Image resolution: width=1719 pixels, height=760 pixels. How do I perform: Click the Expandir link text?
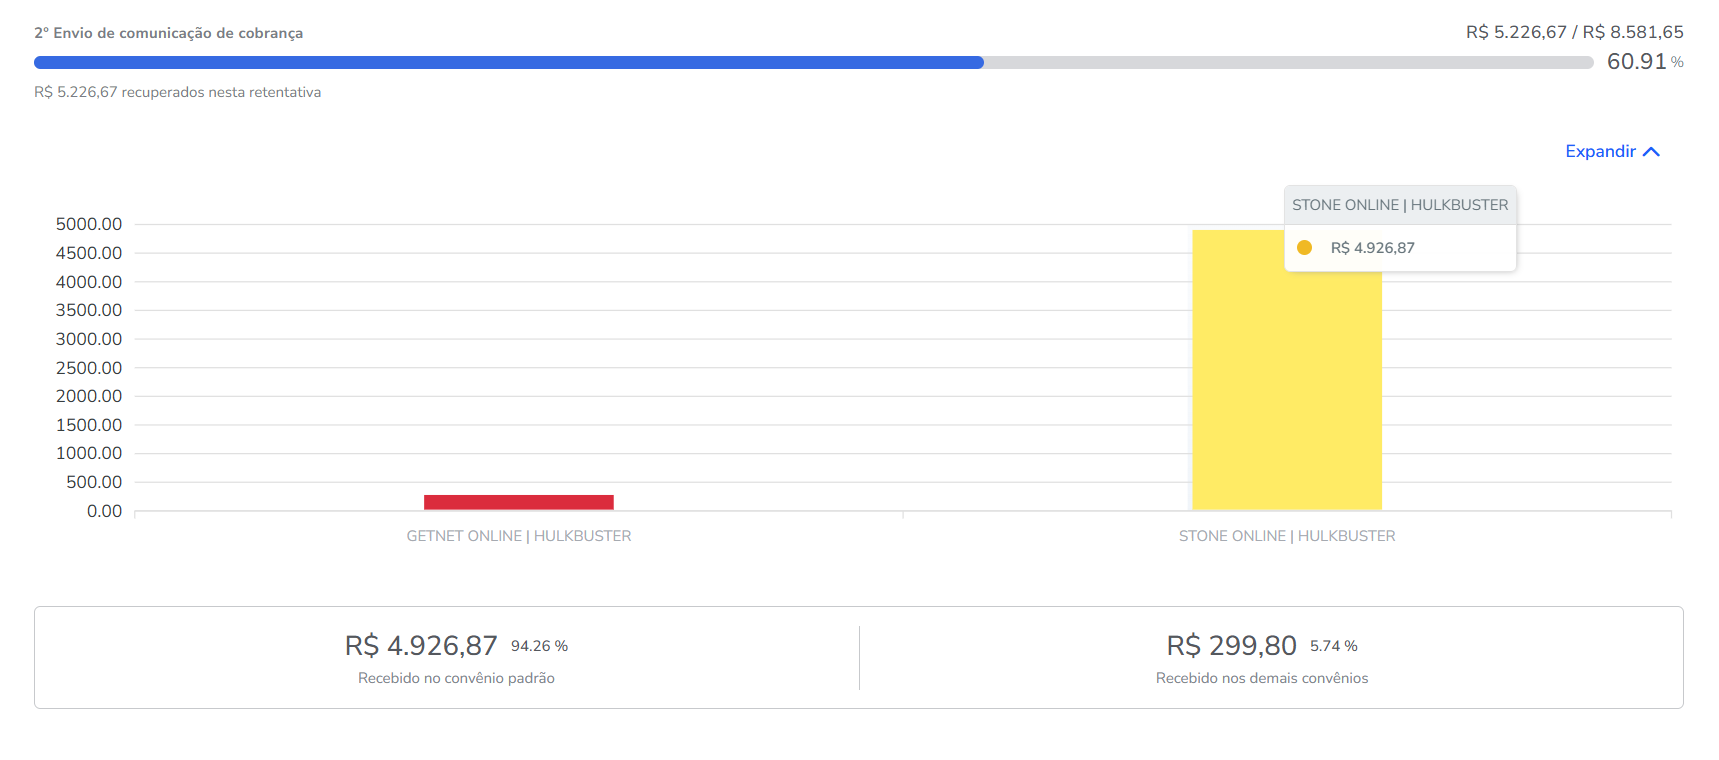pyautogui.click(x=1600, y=152)
